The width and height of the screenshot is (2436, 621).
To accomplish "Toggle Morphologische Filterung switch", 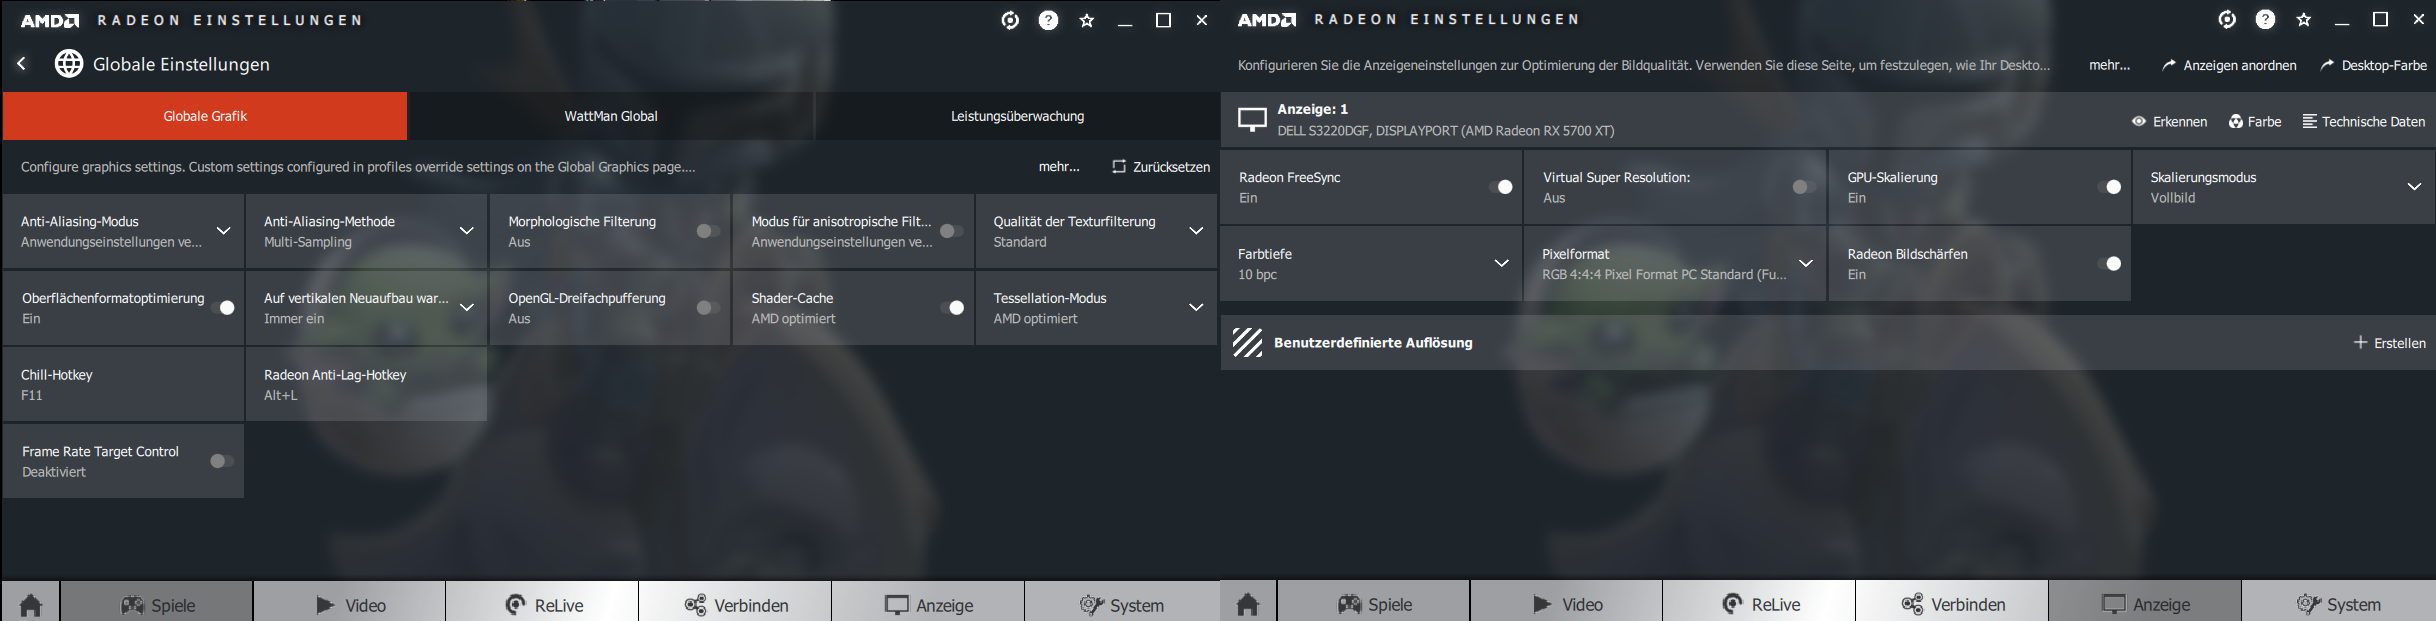I will tap(708, 231).
